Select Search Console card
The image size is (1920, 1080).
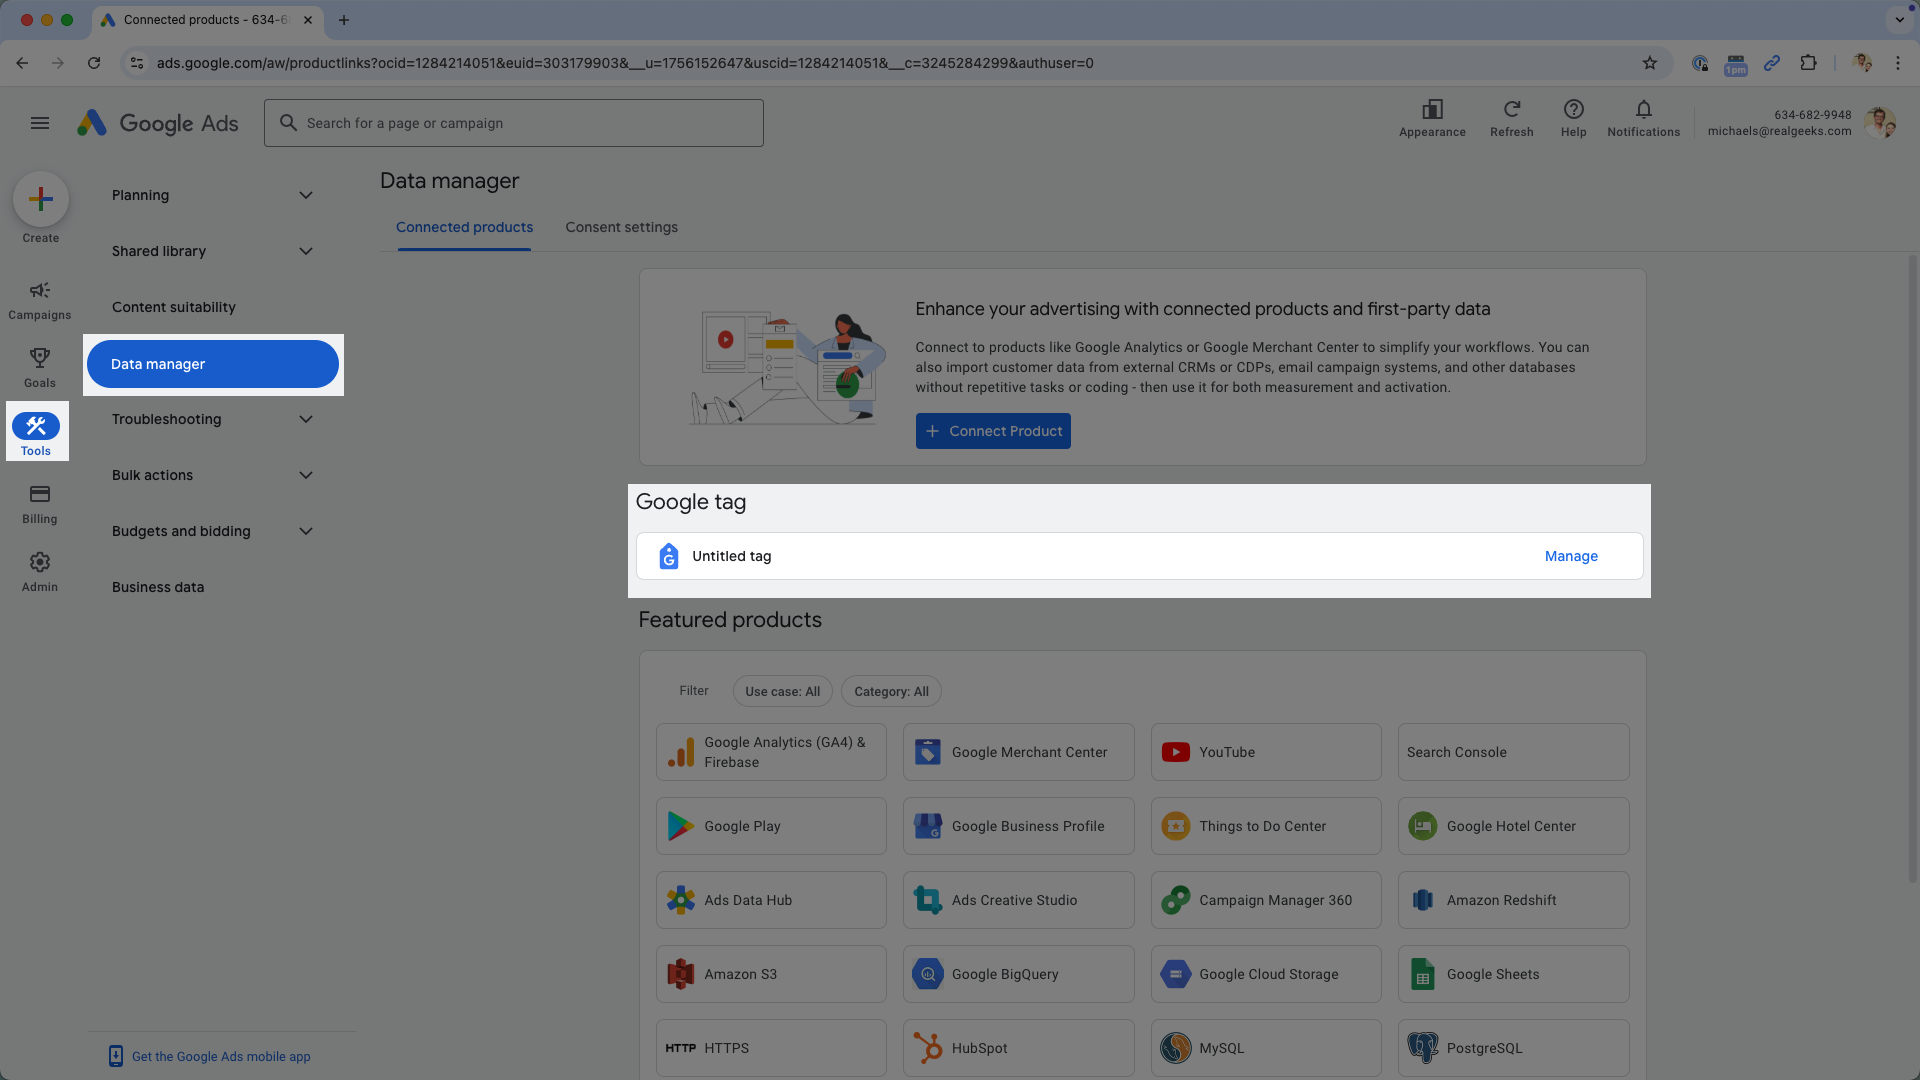click(x=1513, y=752)
